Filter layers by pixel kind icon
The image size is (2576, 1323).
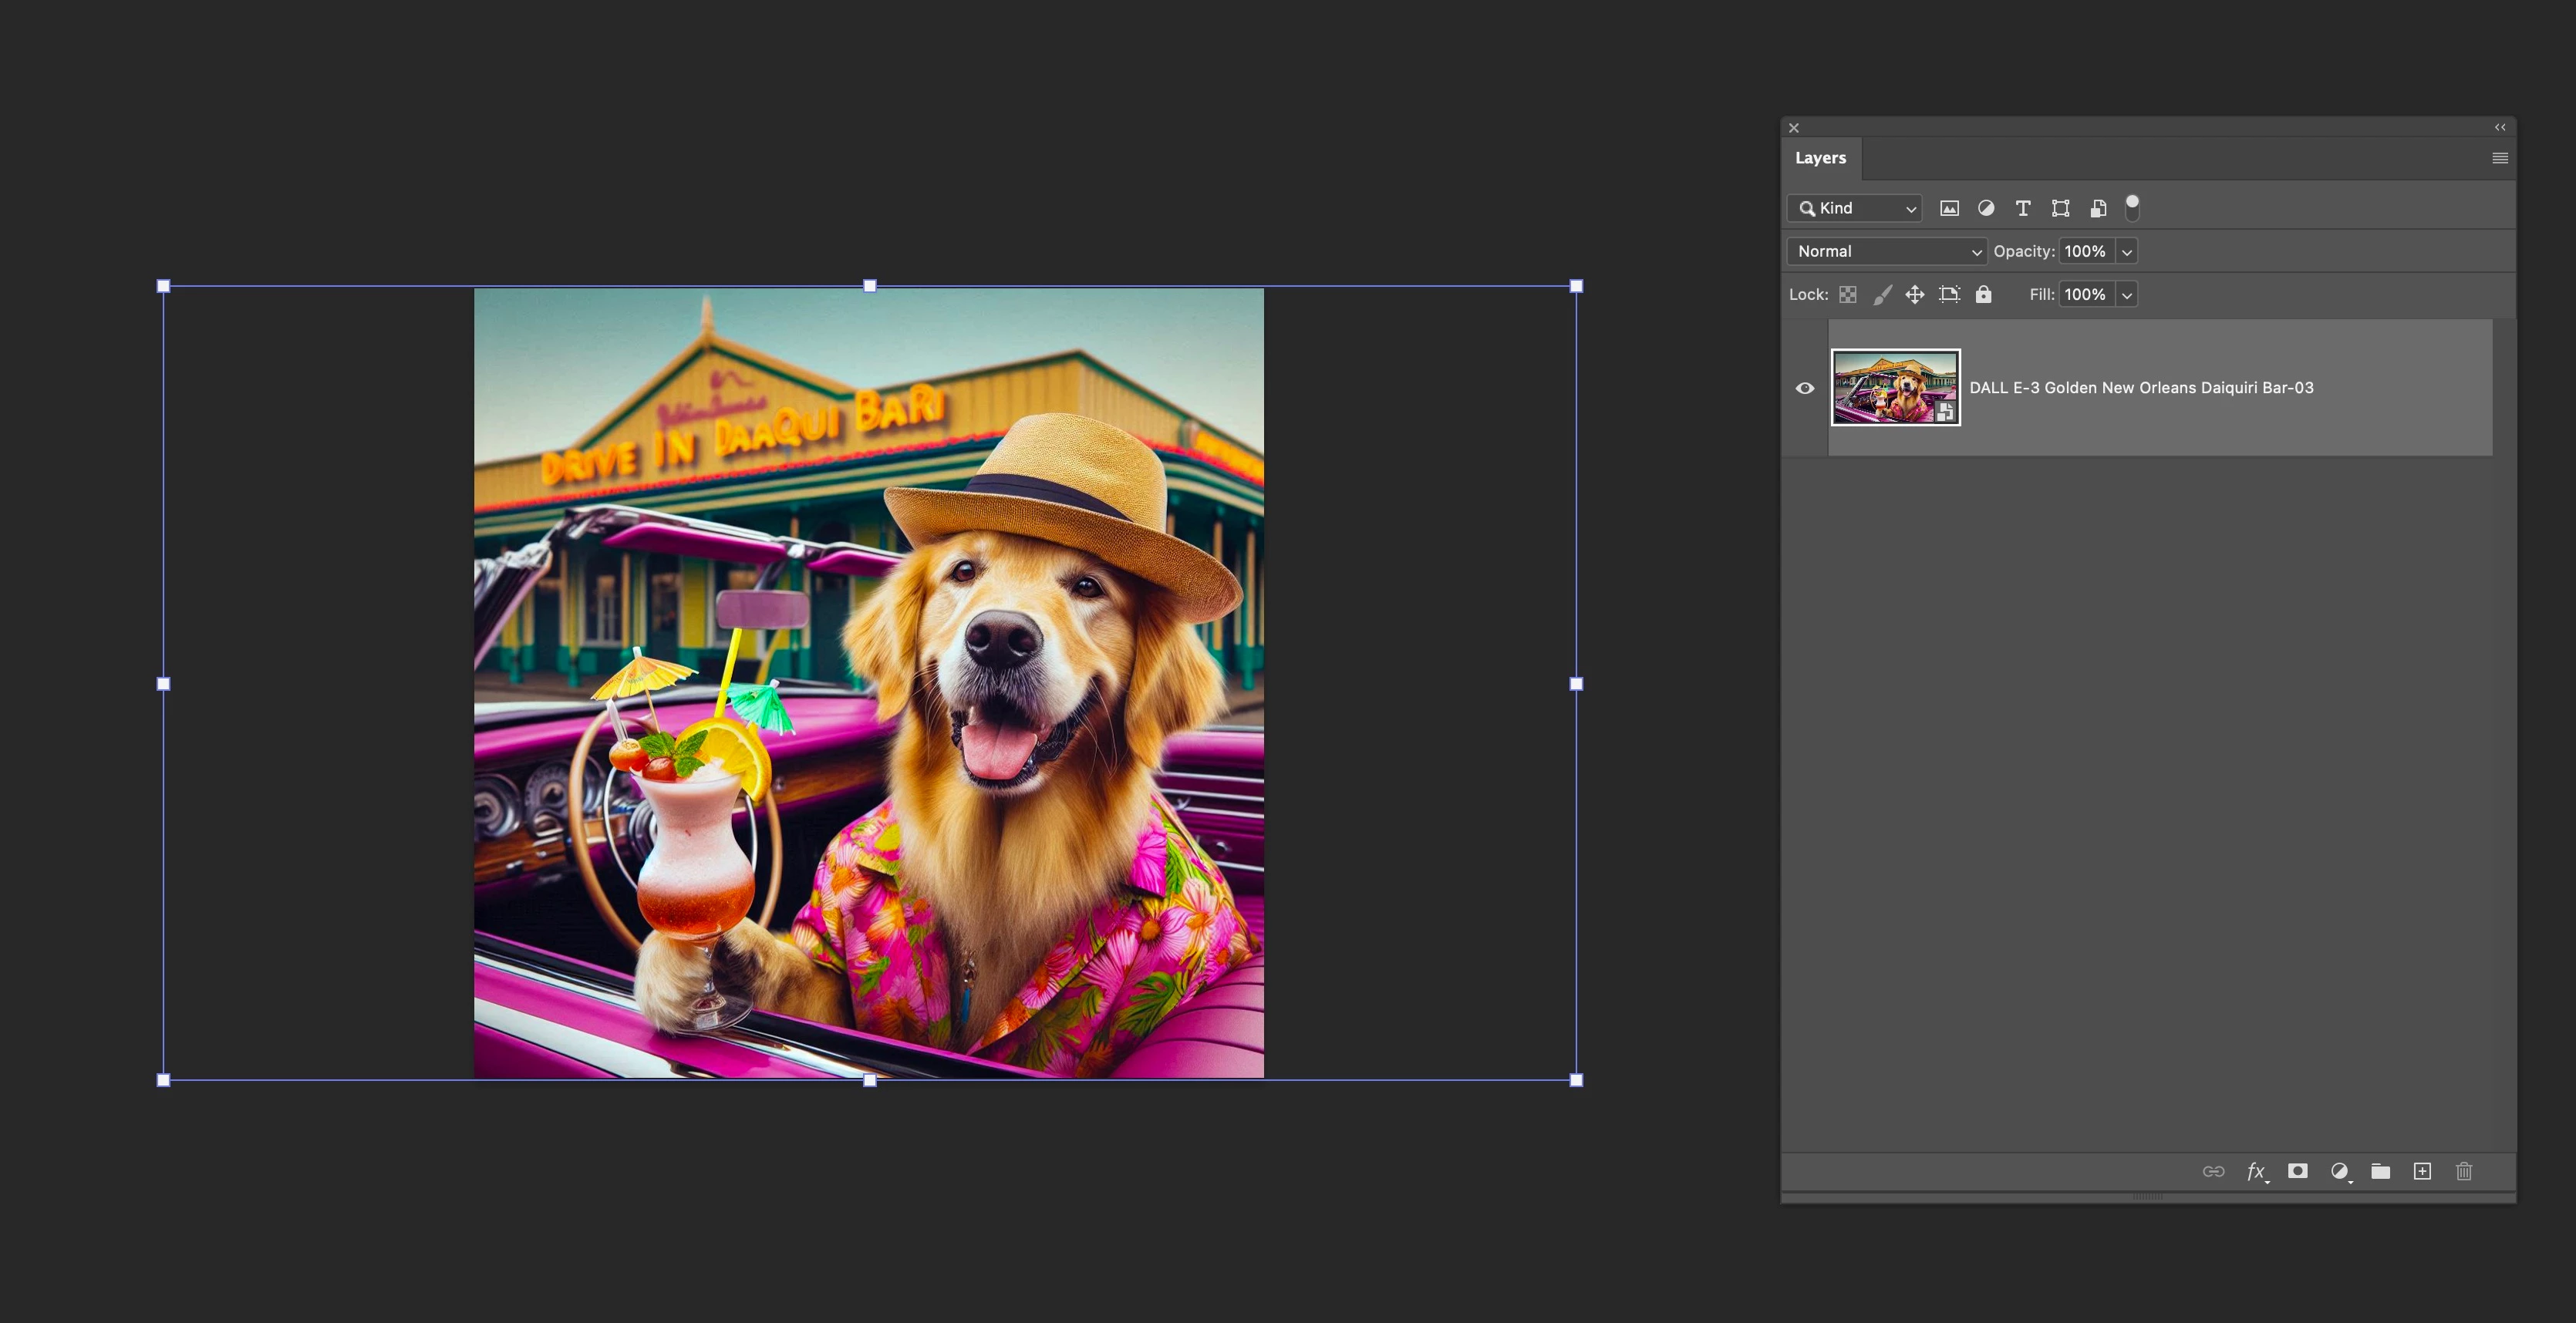[1949, 208]
